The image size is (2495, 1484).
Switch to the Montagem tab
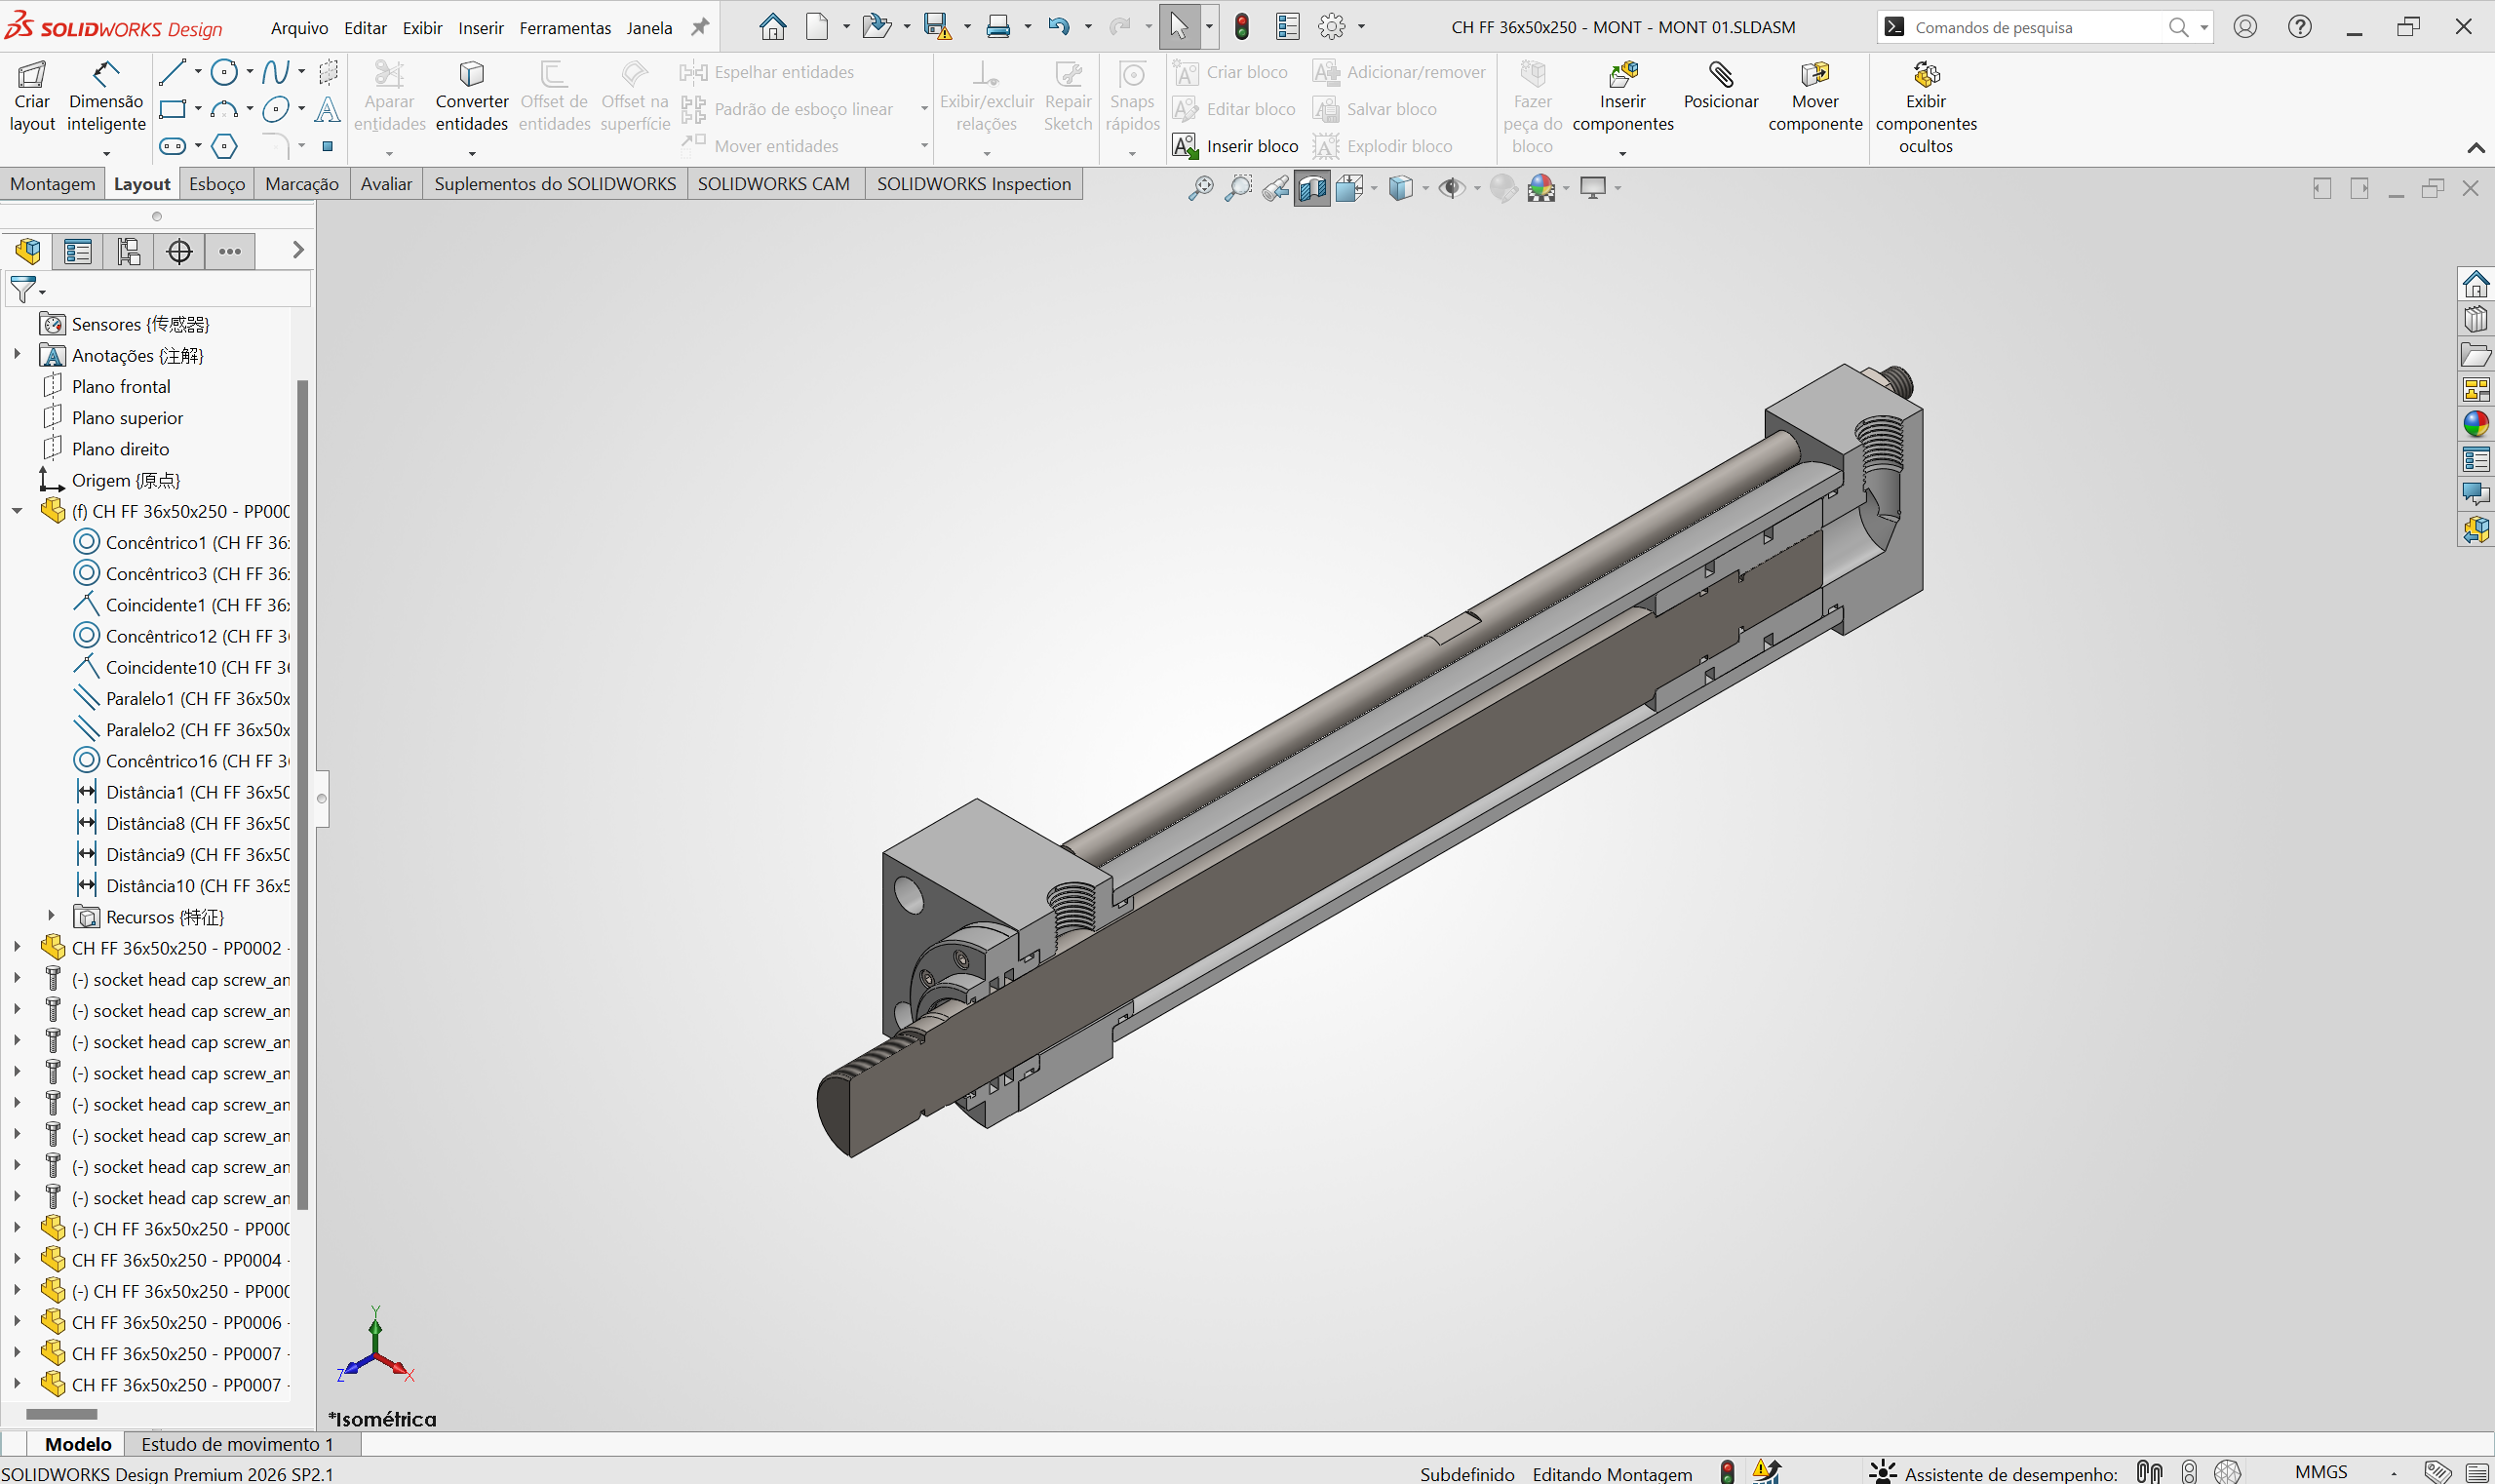coord(53,184)
